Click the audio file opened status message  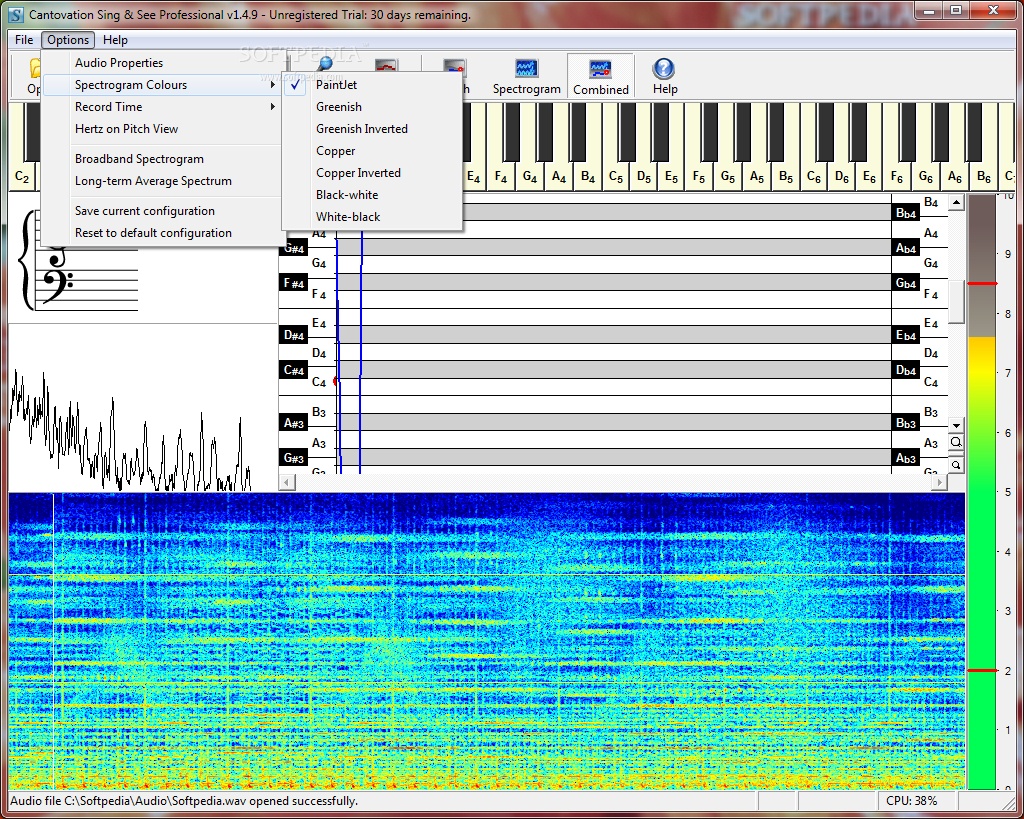(184, 801)
